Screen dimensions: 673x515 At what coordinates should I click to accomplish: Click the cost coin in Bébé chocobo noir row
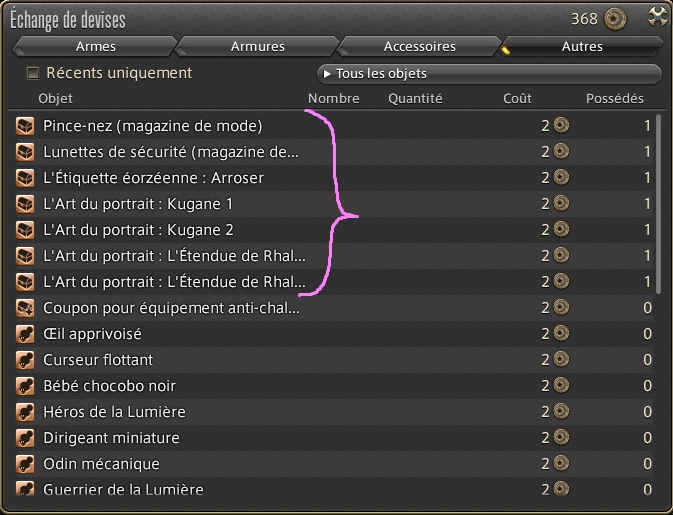pos(561,385)
